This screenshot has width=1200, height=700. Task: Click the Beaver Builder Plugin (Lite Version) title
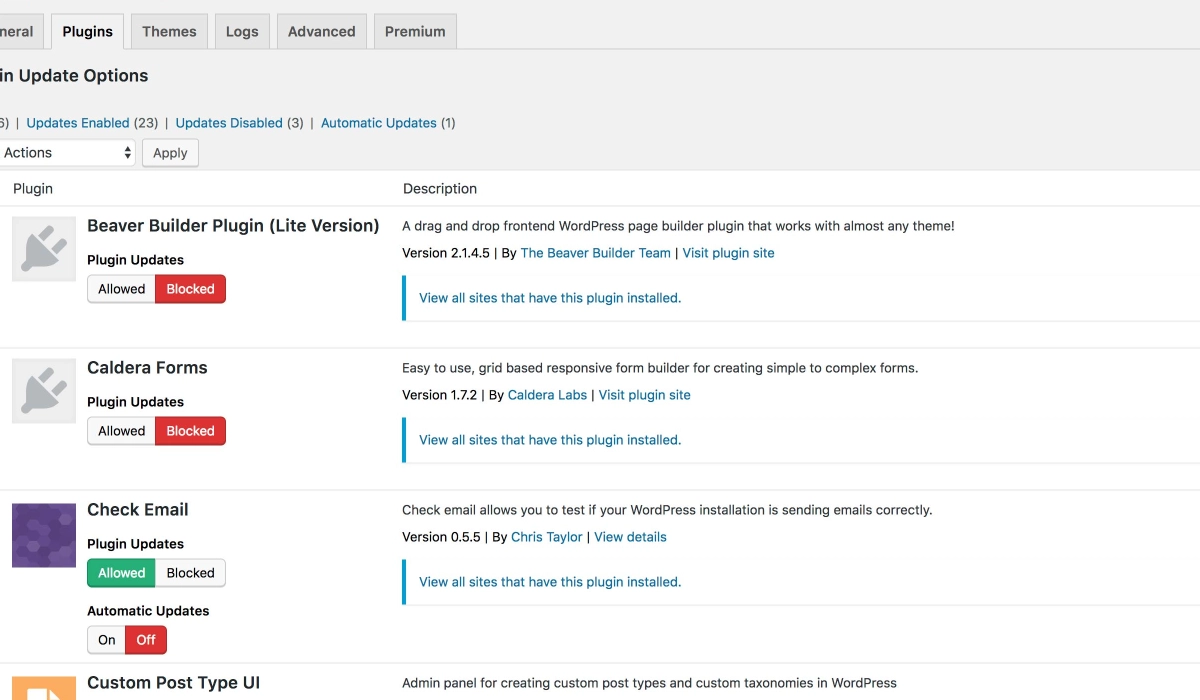pos(233,226)
